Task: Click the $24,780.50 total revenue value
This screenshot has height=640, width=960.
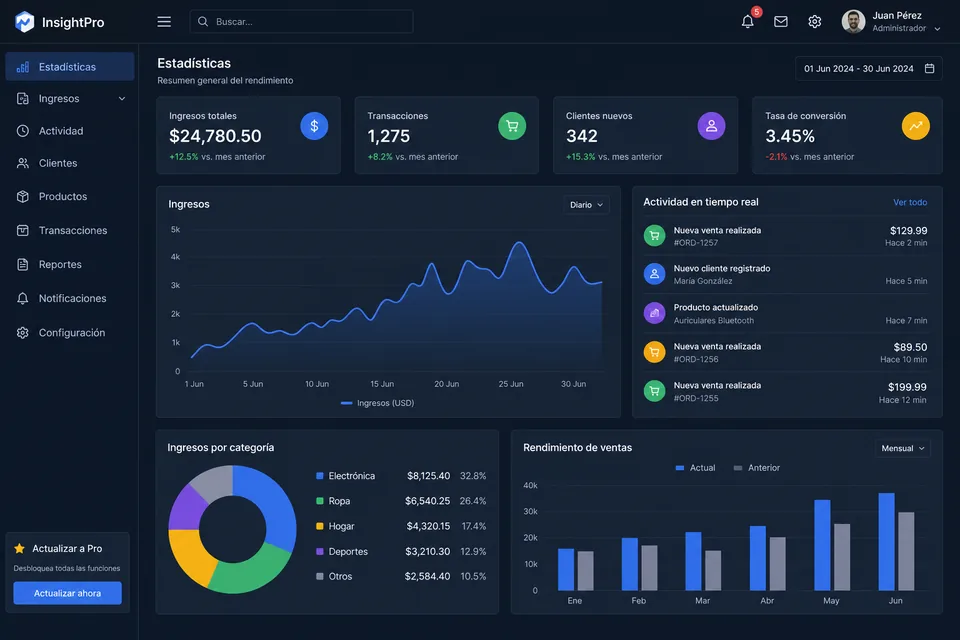Action: (215, 136)
